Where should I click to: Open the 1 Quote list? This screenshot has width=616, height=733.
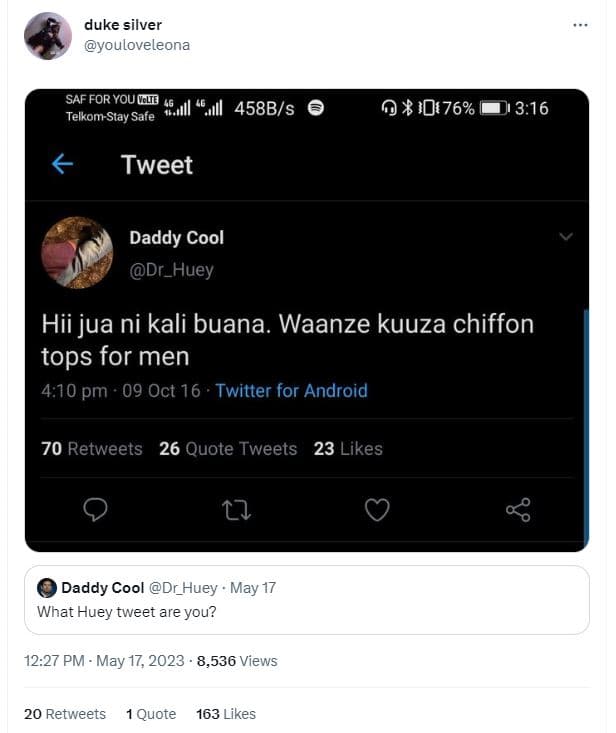click(151, 714)
